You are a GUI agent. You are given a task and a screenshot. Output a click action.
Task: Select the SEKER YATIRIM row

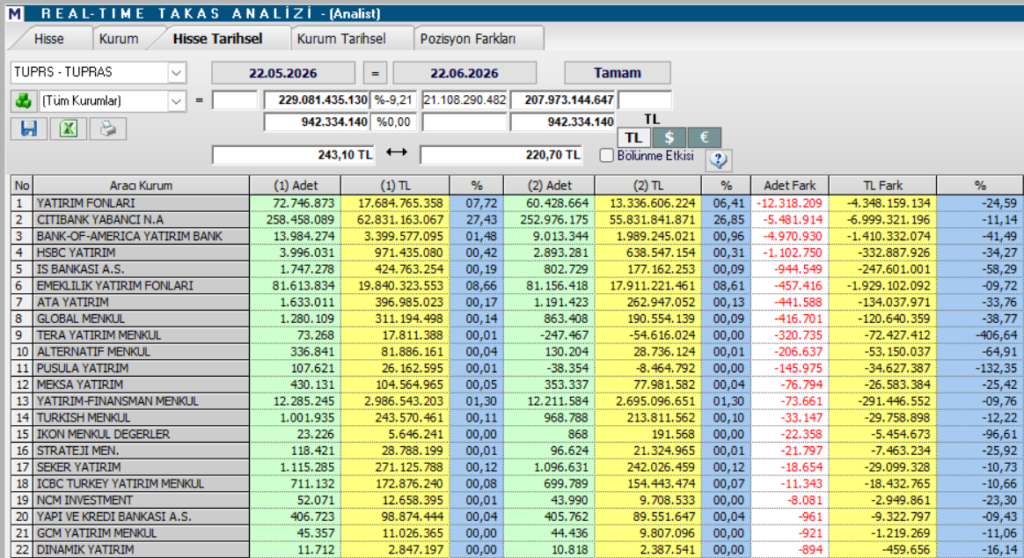(516, 467)
